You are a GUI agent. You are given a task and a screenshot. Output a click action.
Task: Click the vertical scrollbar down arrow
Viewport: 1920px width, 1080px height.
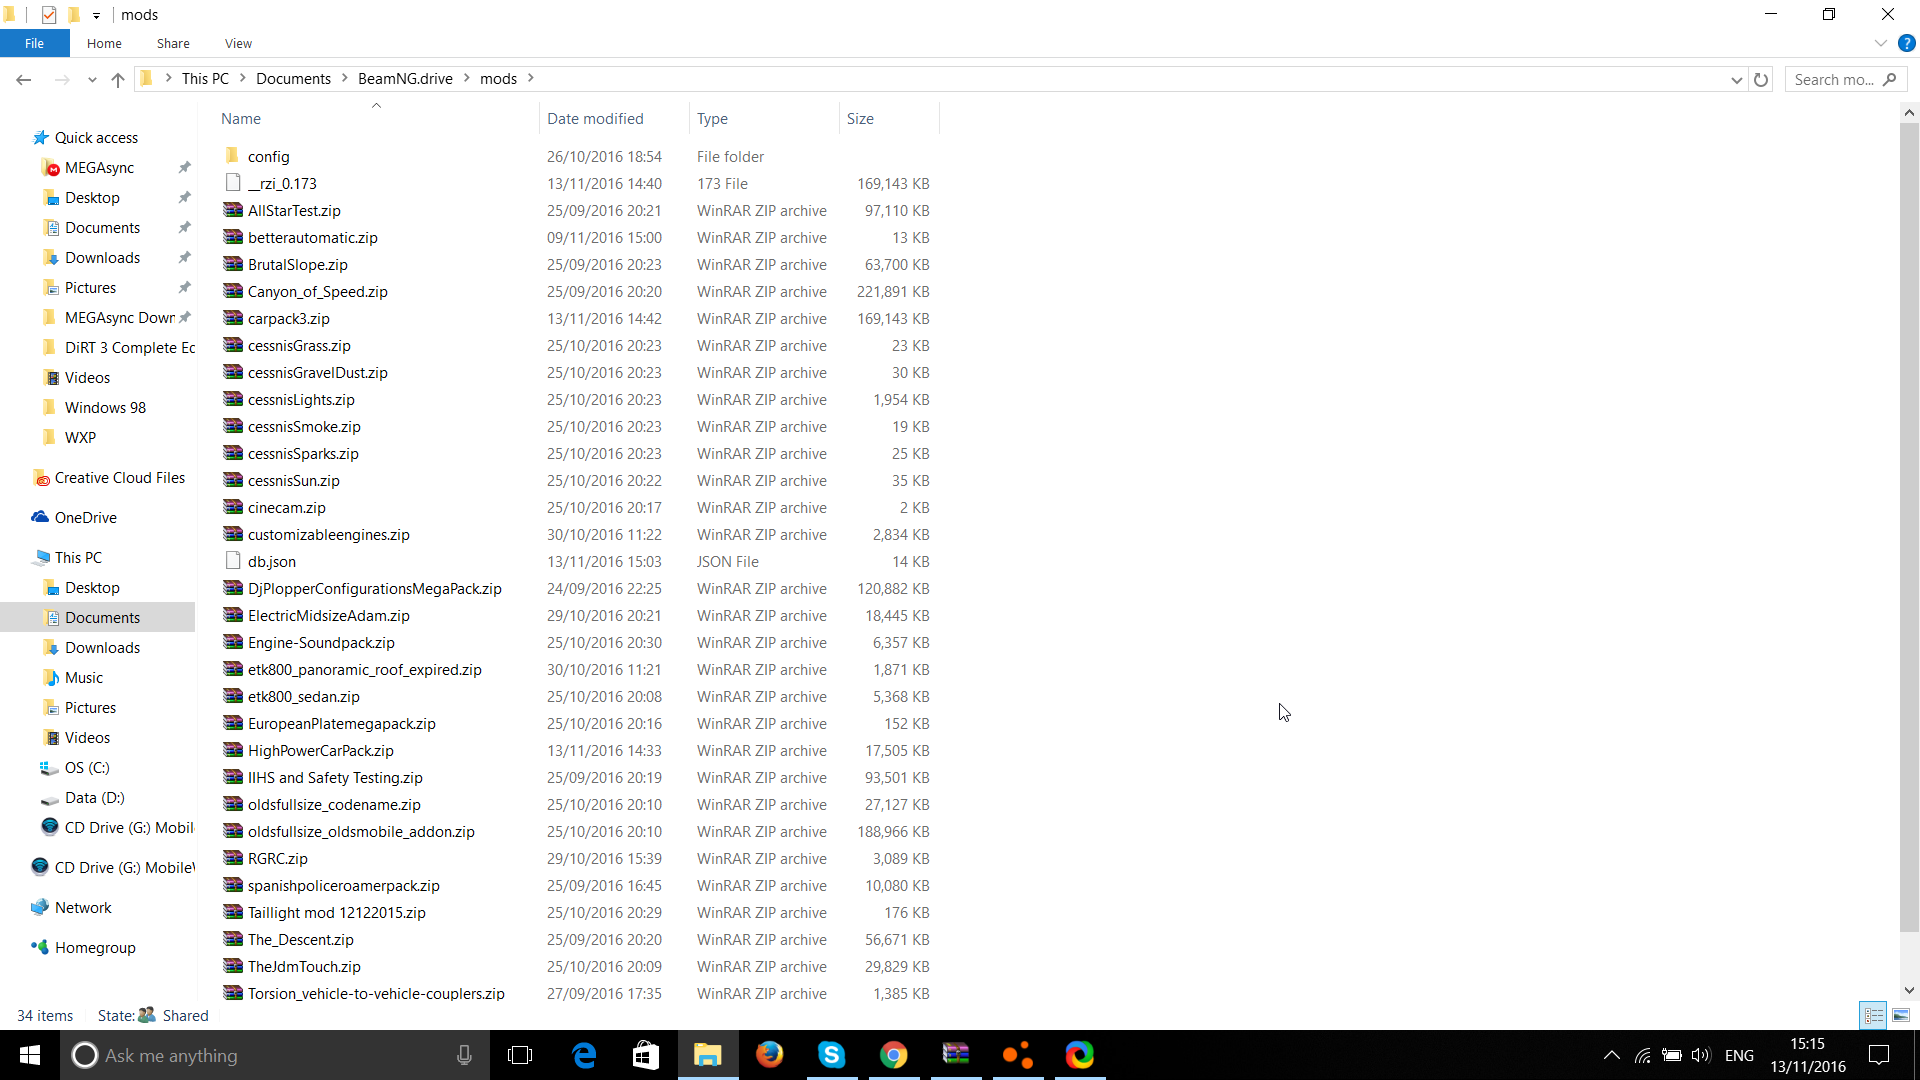(1909, 990)
